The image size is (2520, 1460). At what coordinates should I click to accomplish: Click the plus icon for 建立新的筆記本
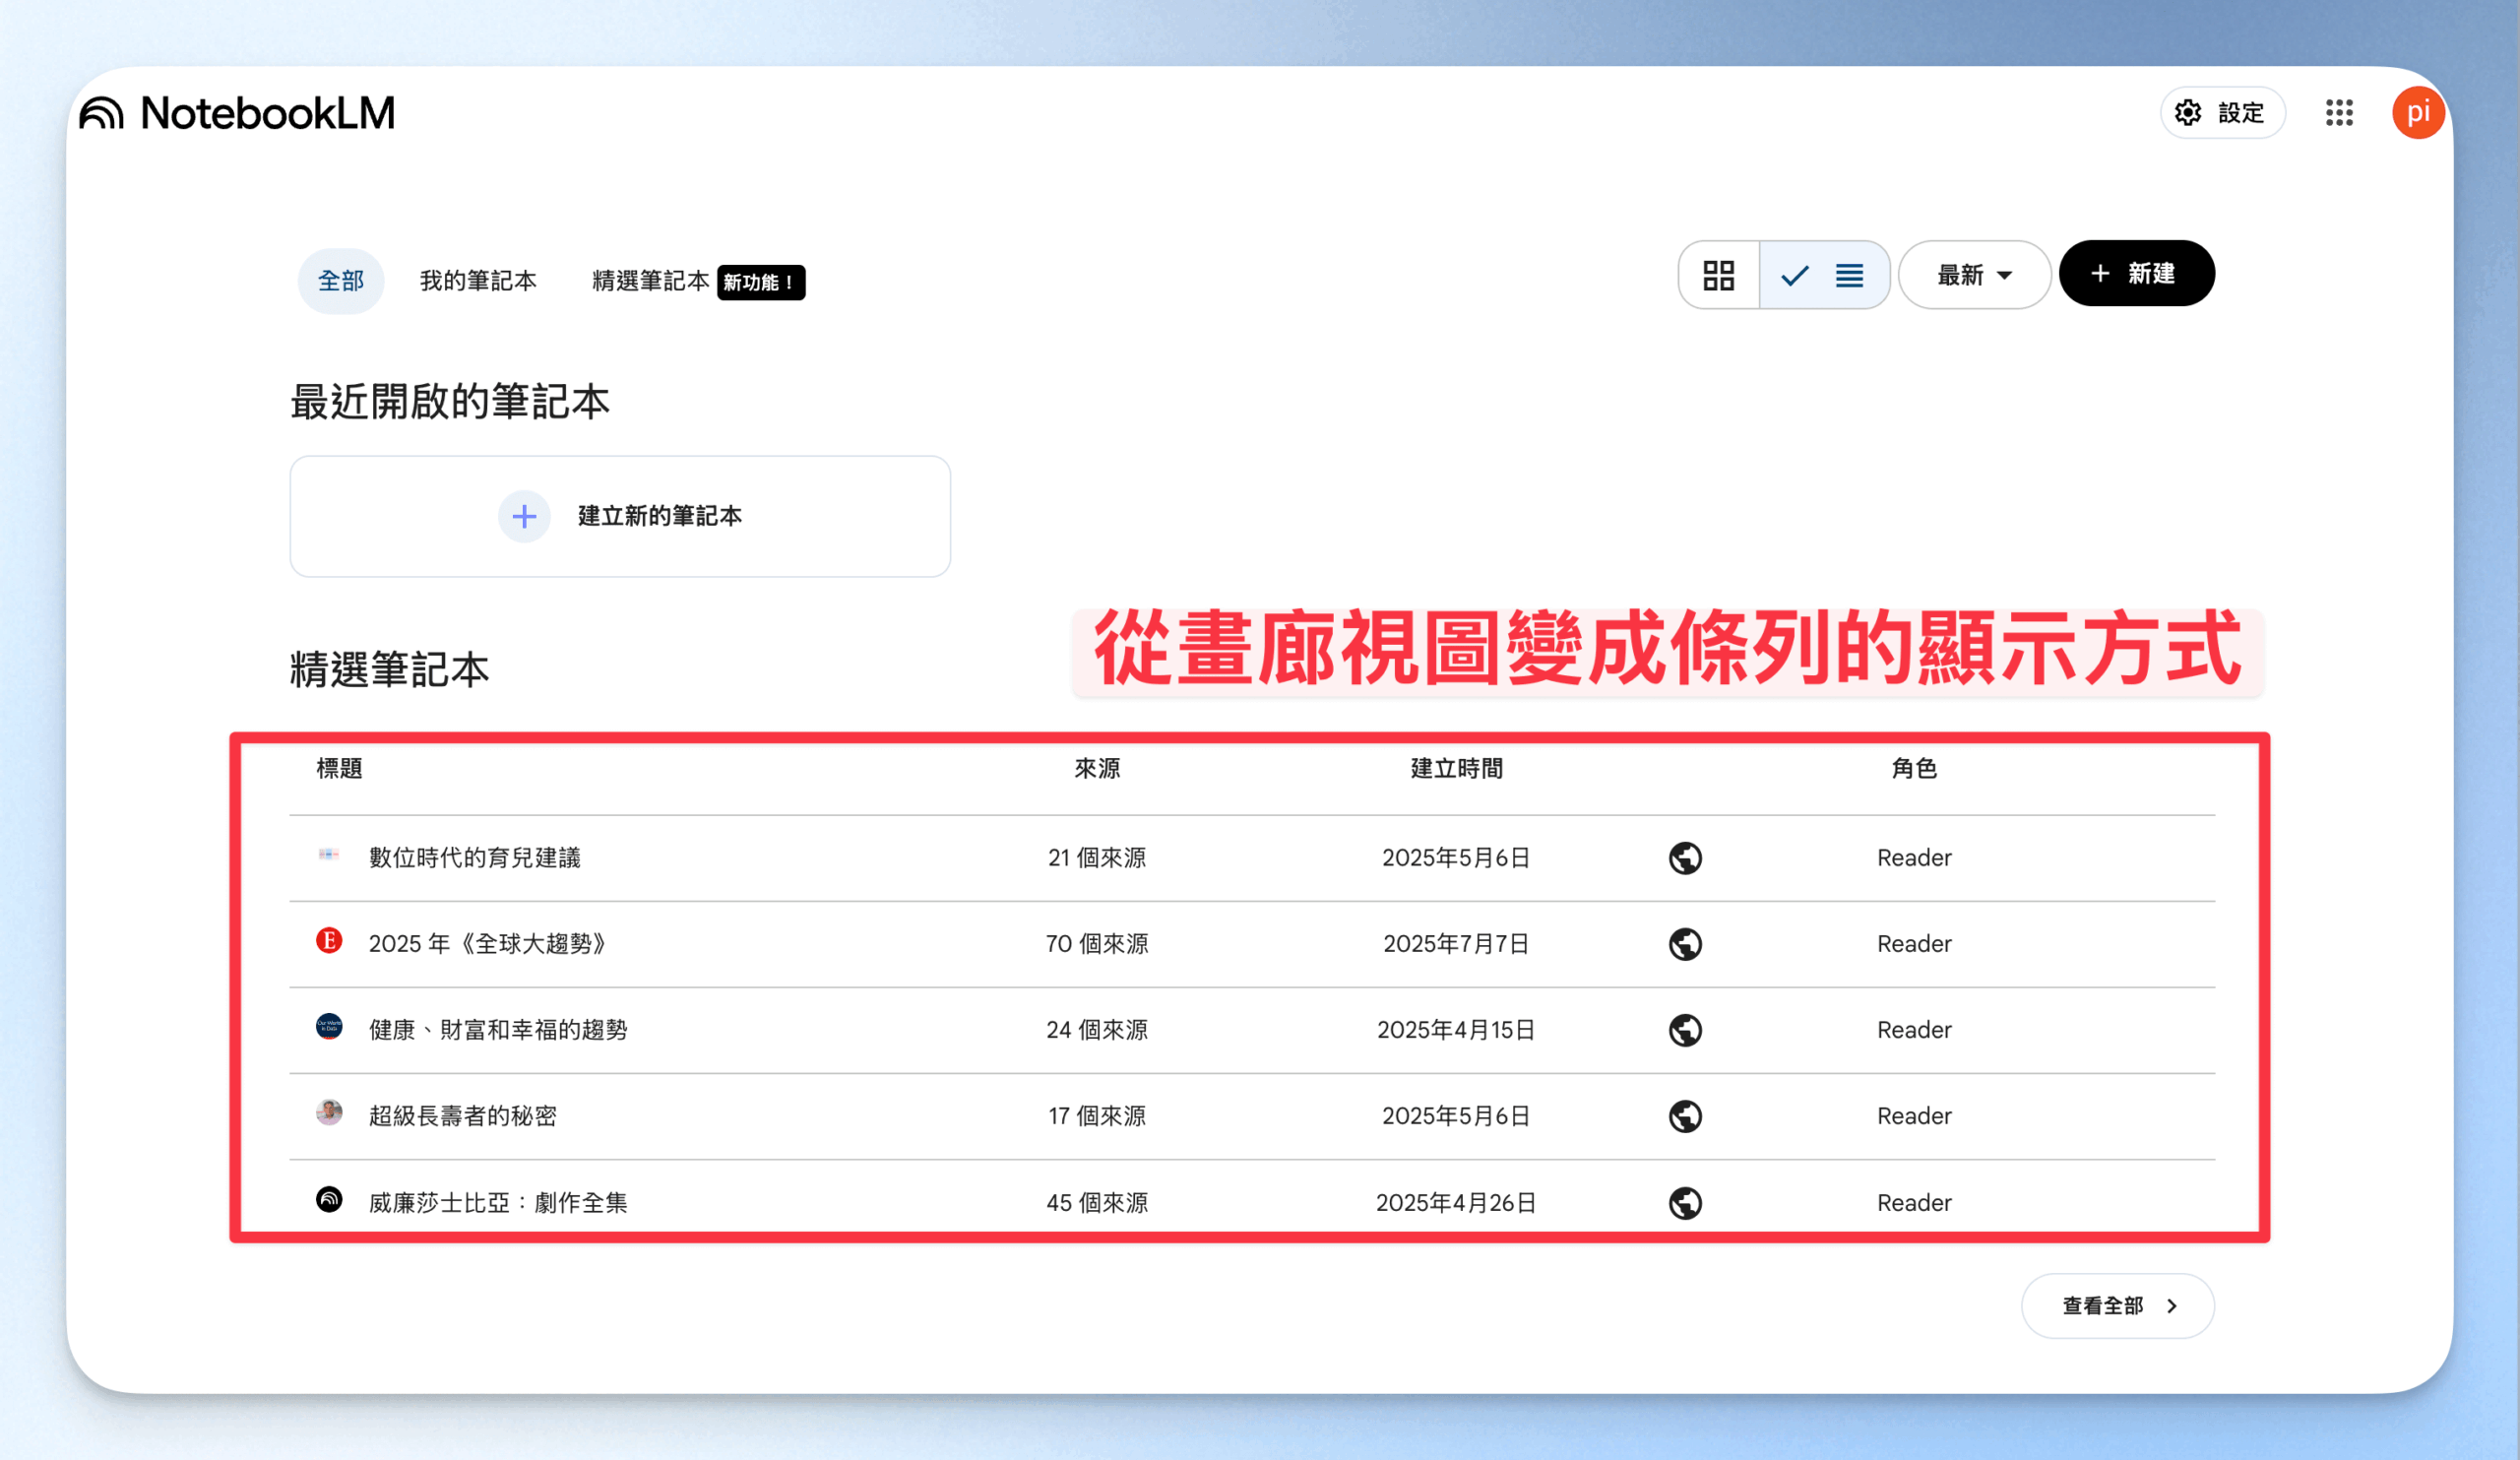[x=524, y=517]
